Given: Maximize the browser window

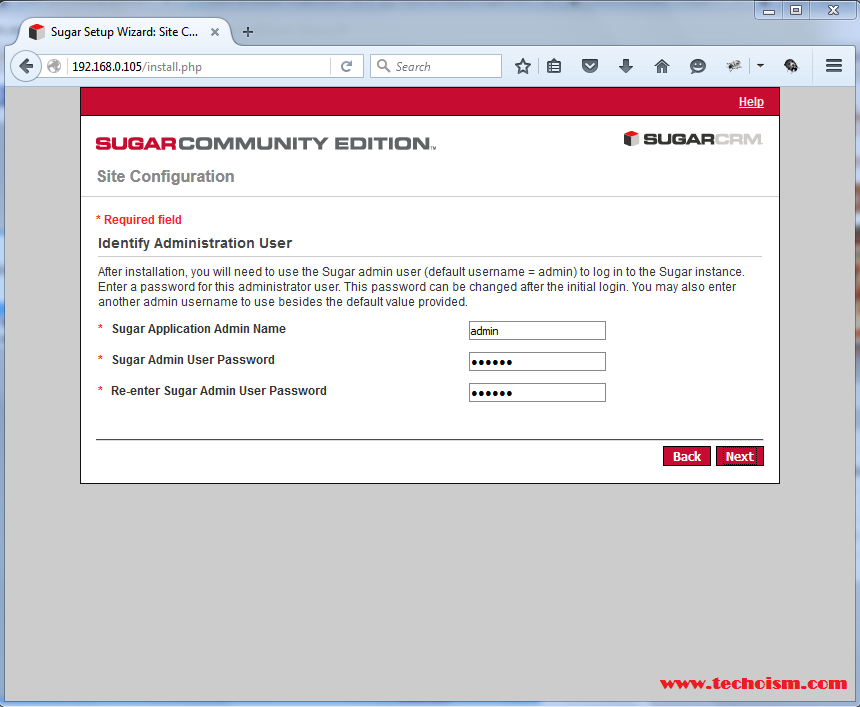Looking at the screenshot, I should point(796,10).
